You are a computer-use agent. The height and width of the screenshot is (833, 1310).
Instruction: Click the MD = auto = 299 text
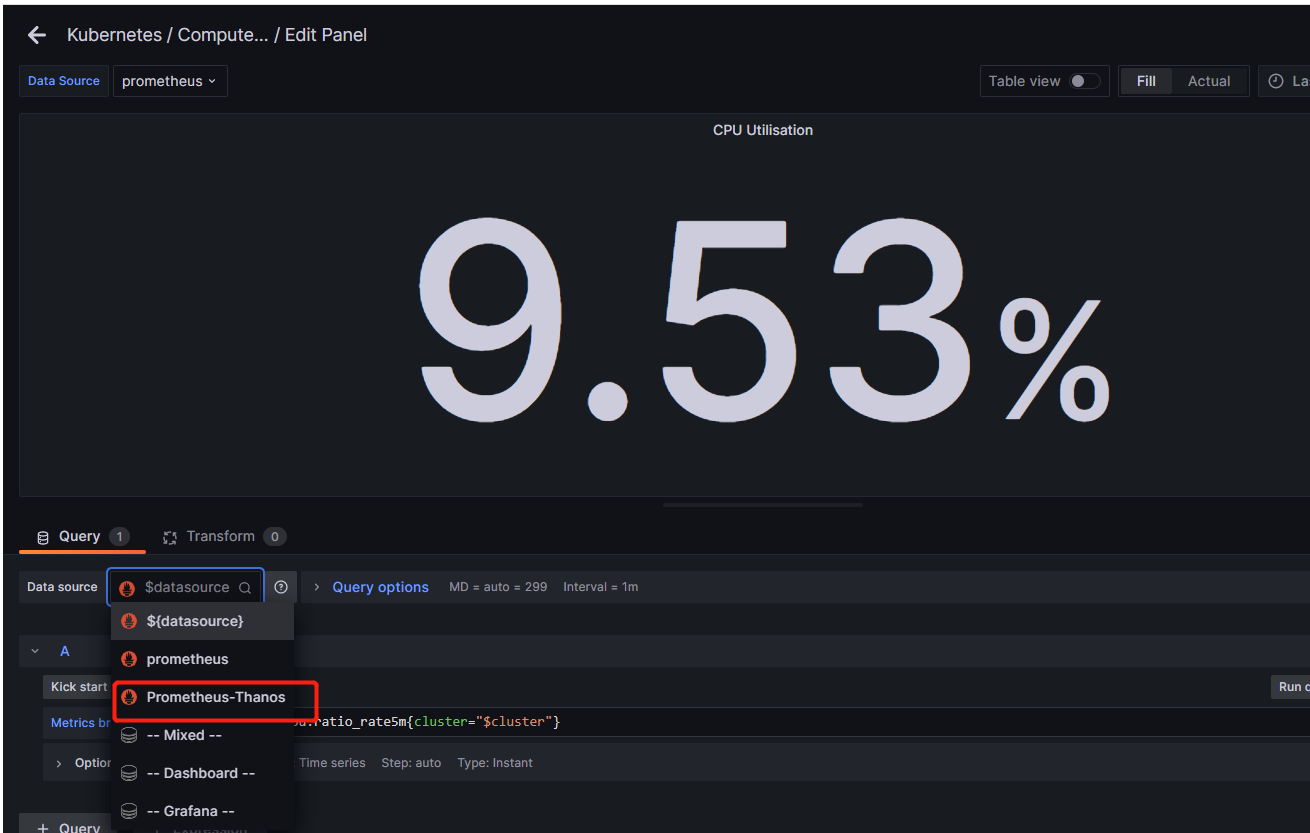(x=498, y=587)
